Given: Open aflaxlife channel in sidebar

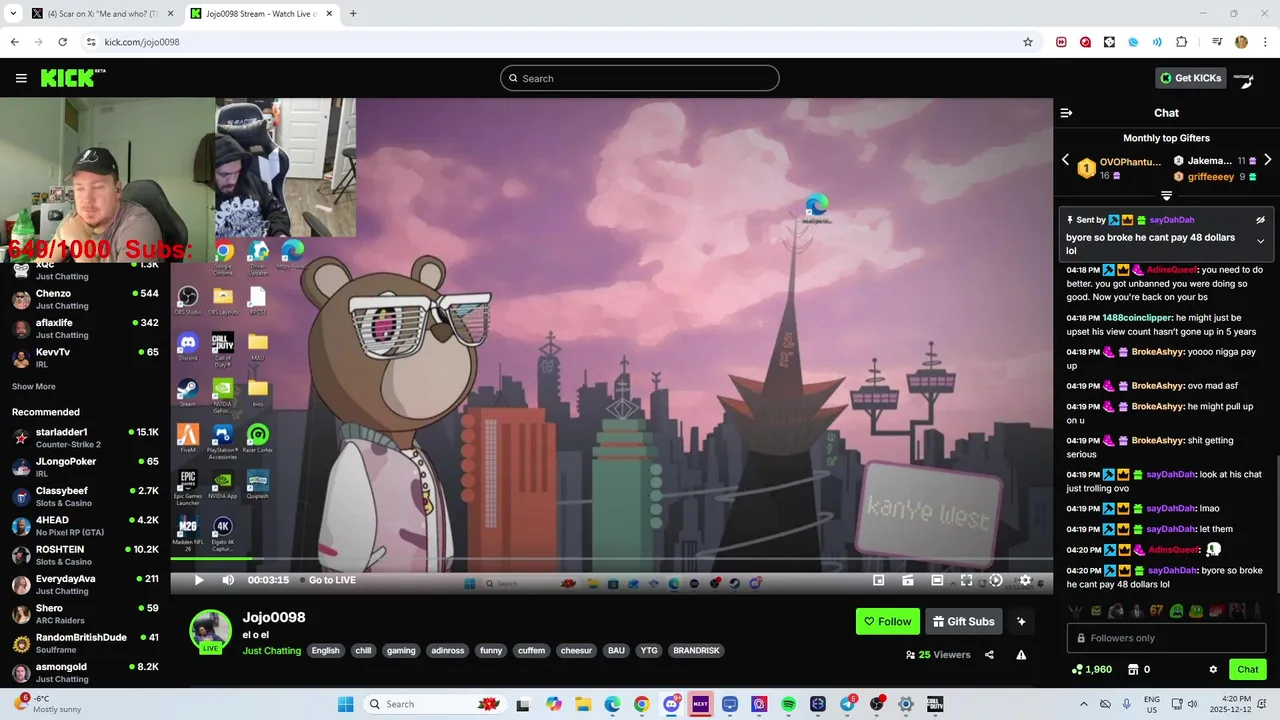Looking at the screenshot, I should coord(85,329).
